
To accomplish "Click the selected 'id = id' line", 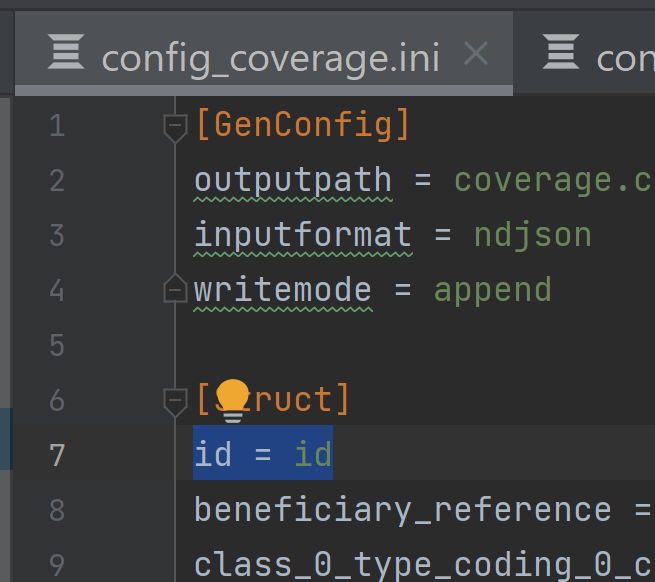I will tap(263, 453).
